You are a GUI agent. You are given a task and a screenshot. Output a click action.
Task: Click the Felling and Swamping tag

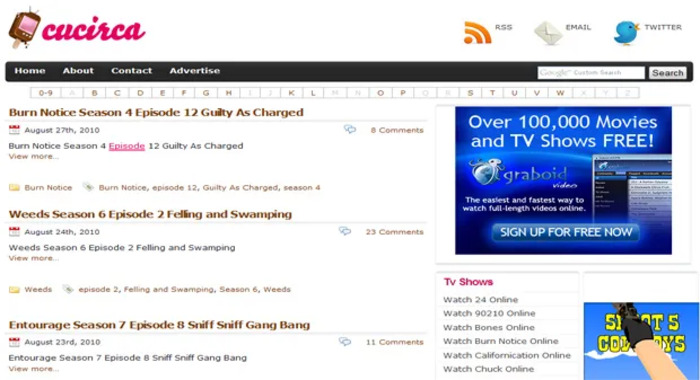(x=169, y=289)
